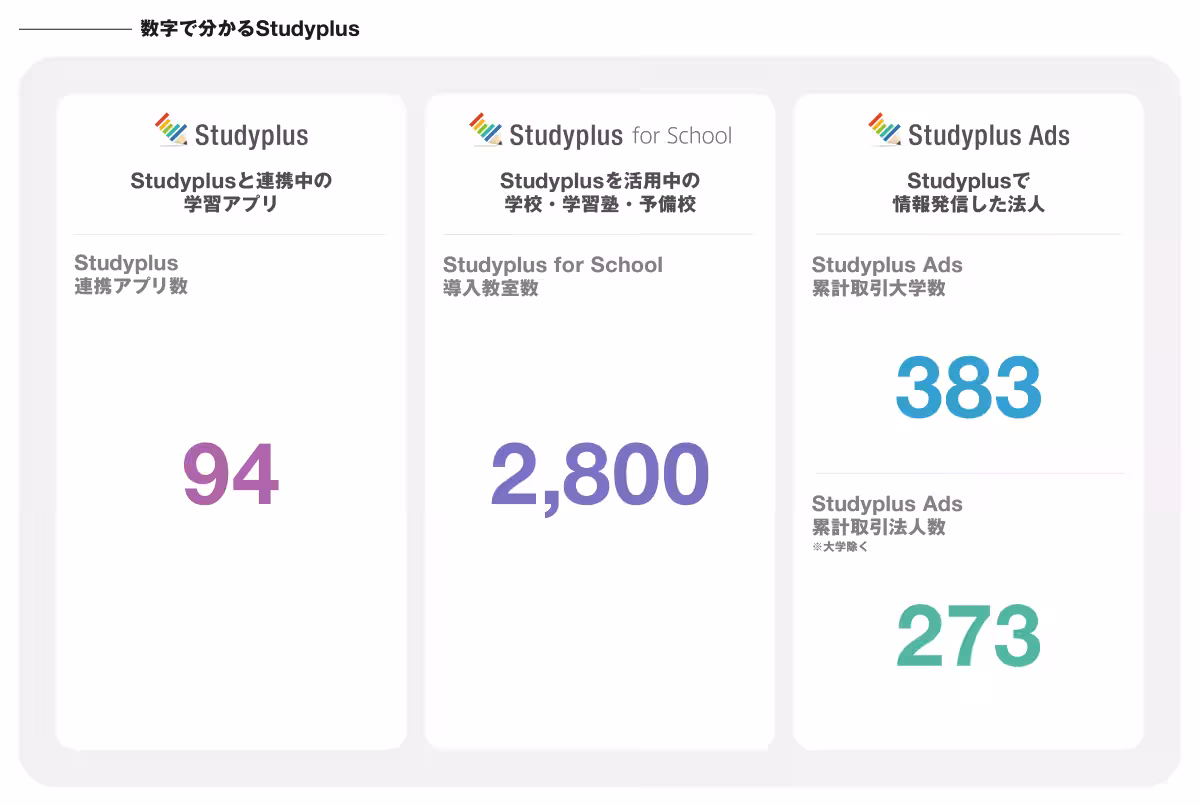The height and width of the screenshot is (806, 1200).
Task: Click the 'Studyplusと連携中の学習アプリ' heading
Action: coord(231,193)
